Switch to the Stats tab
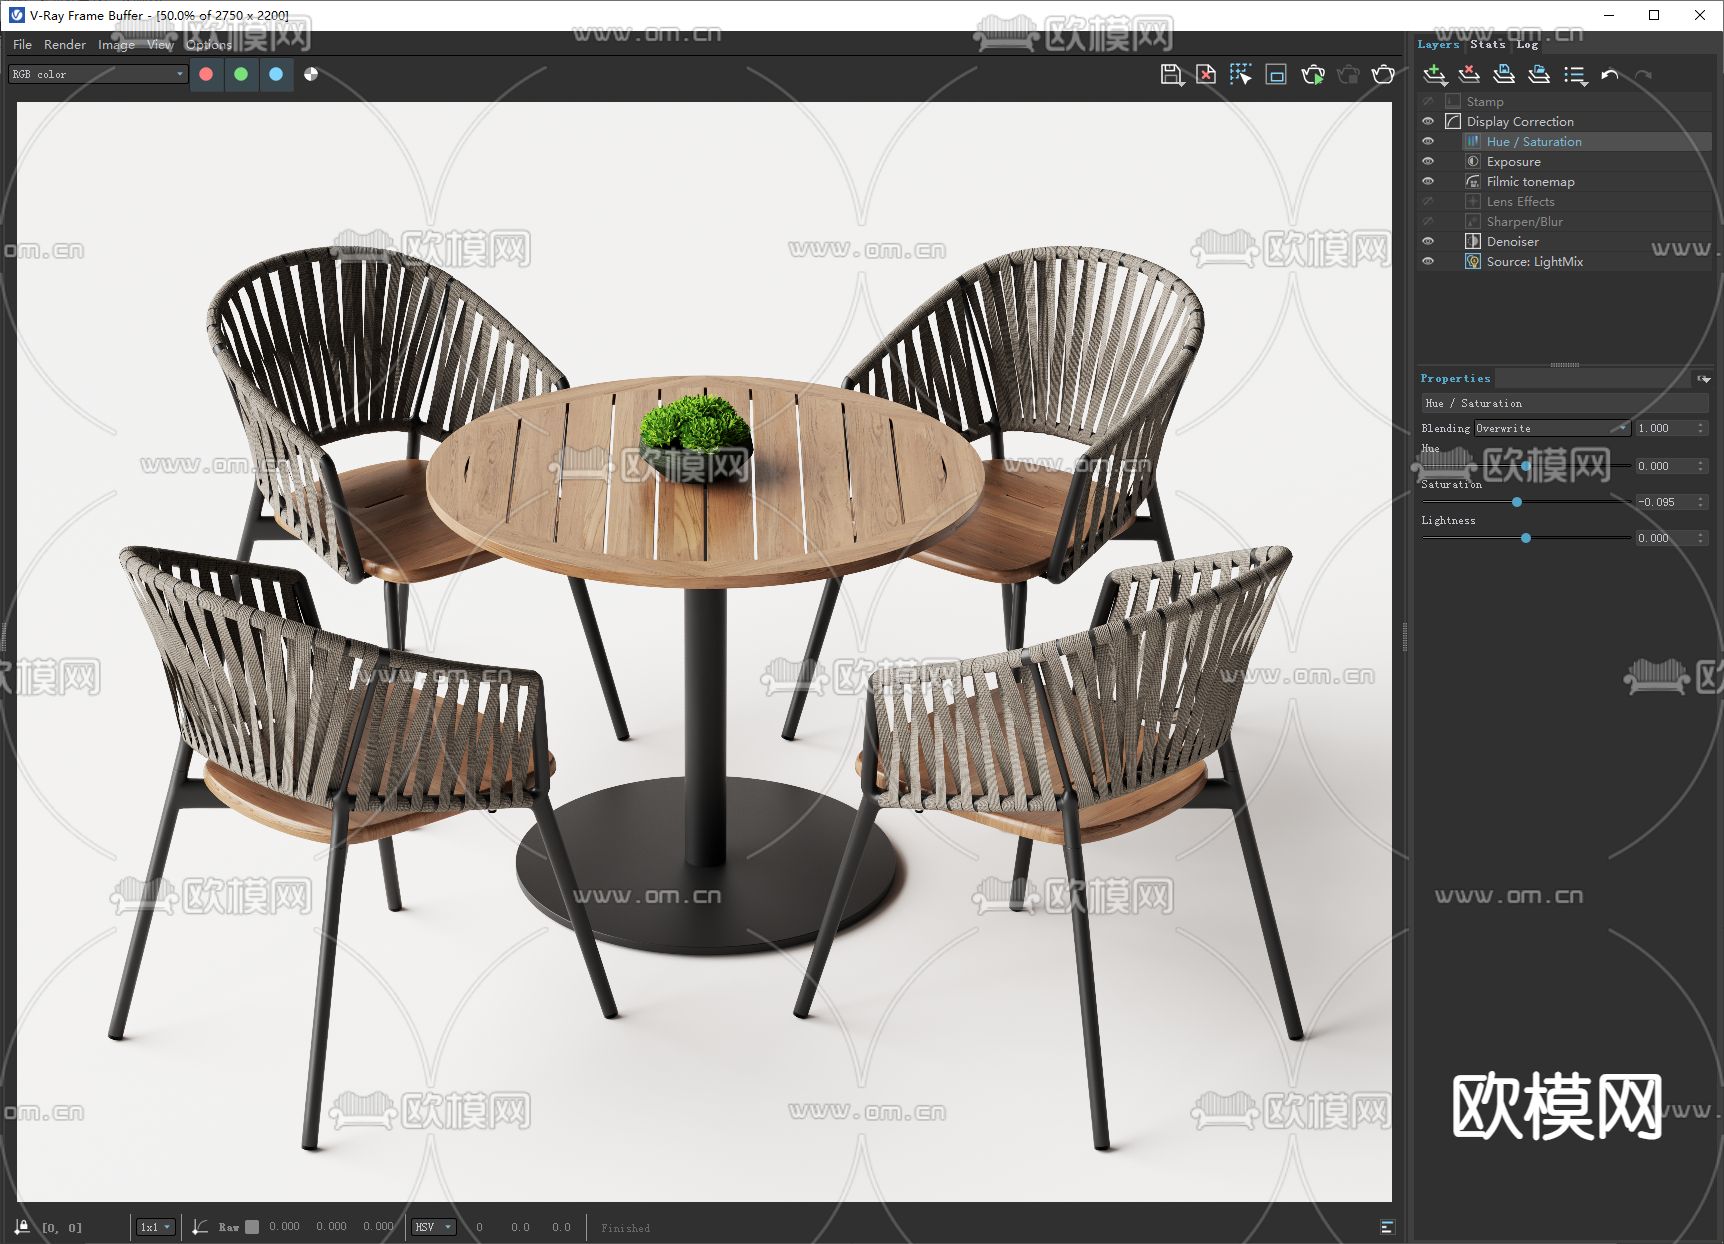 coord(1487,44)
